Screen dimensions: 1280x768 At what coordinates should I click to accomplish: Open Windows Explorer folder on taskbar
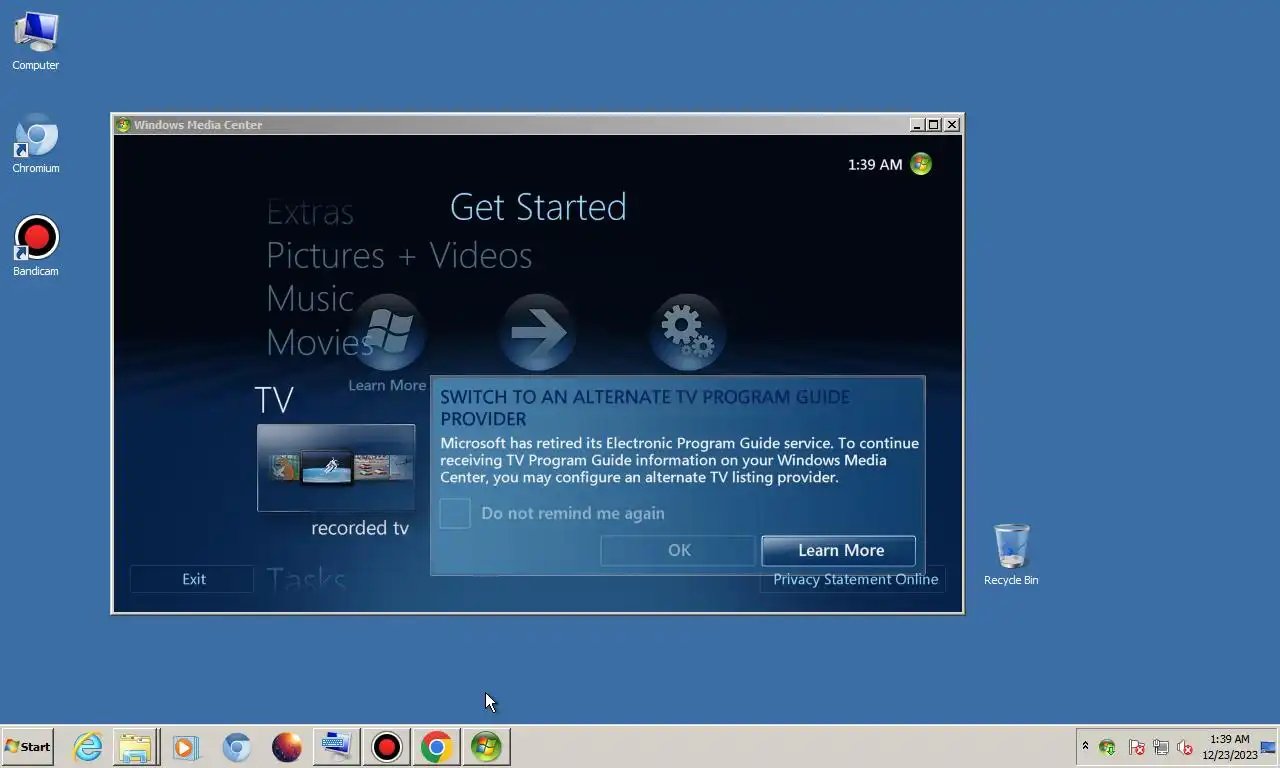click(135, 747)
